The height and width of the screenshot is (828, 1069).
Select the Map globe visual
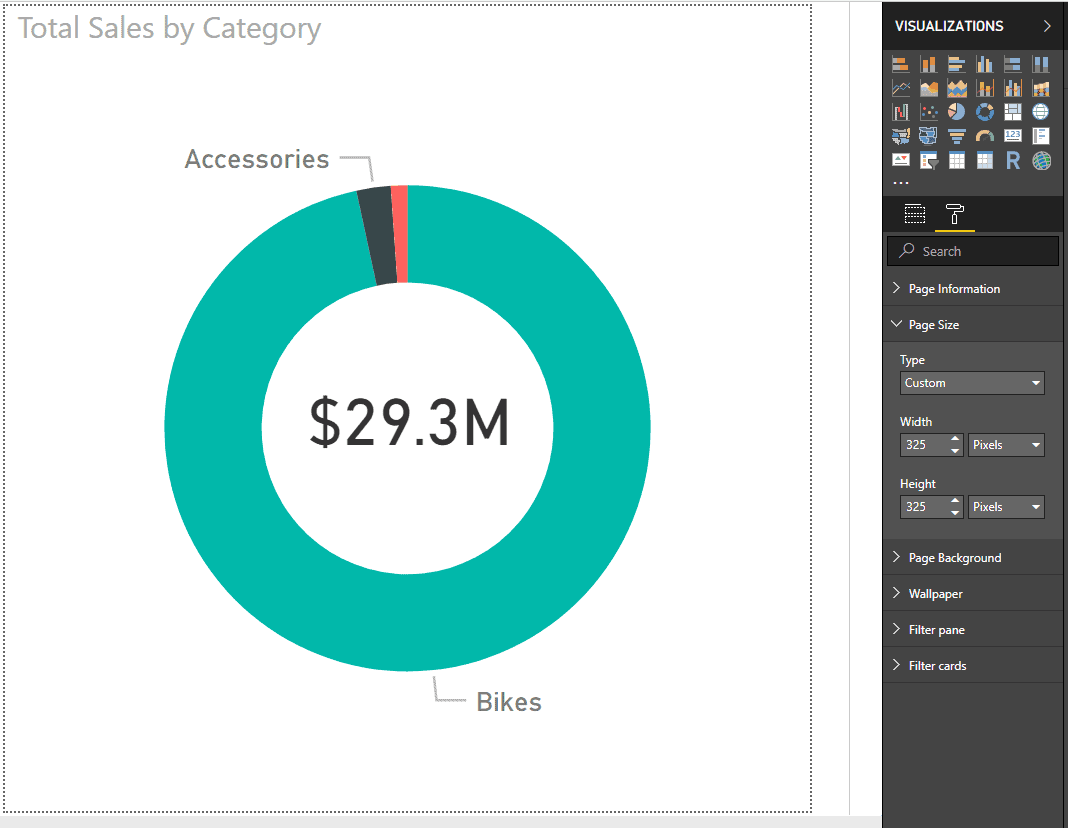click(1040, 112)
